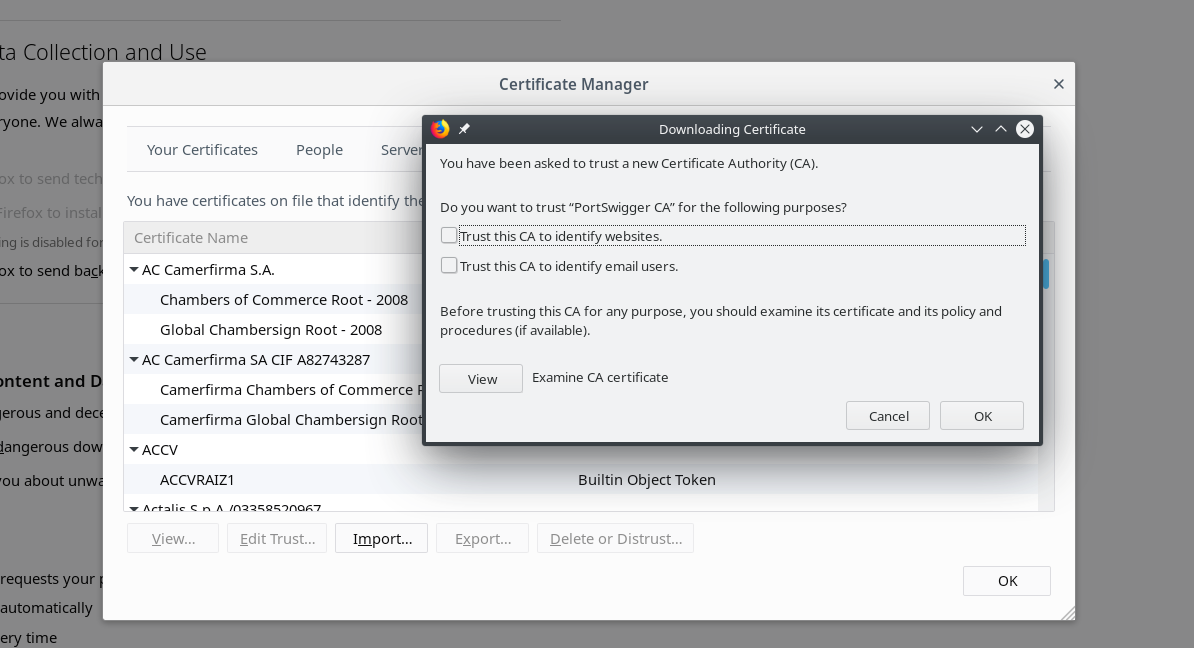This screenshot has height=648, width=1194.
Task: Click the Certificate Manager resize grip
Action: 1068,613
